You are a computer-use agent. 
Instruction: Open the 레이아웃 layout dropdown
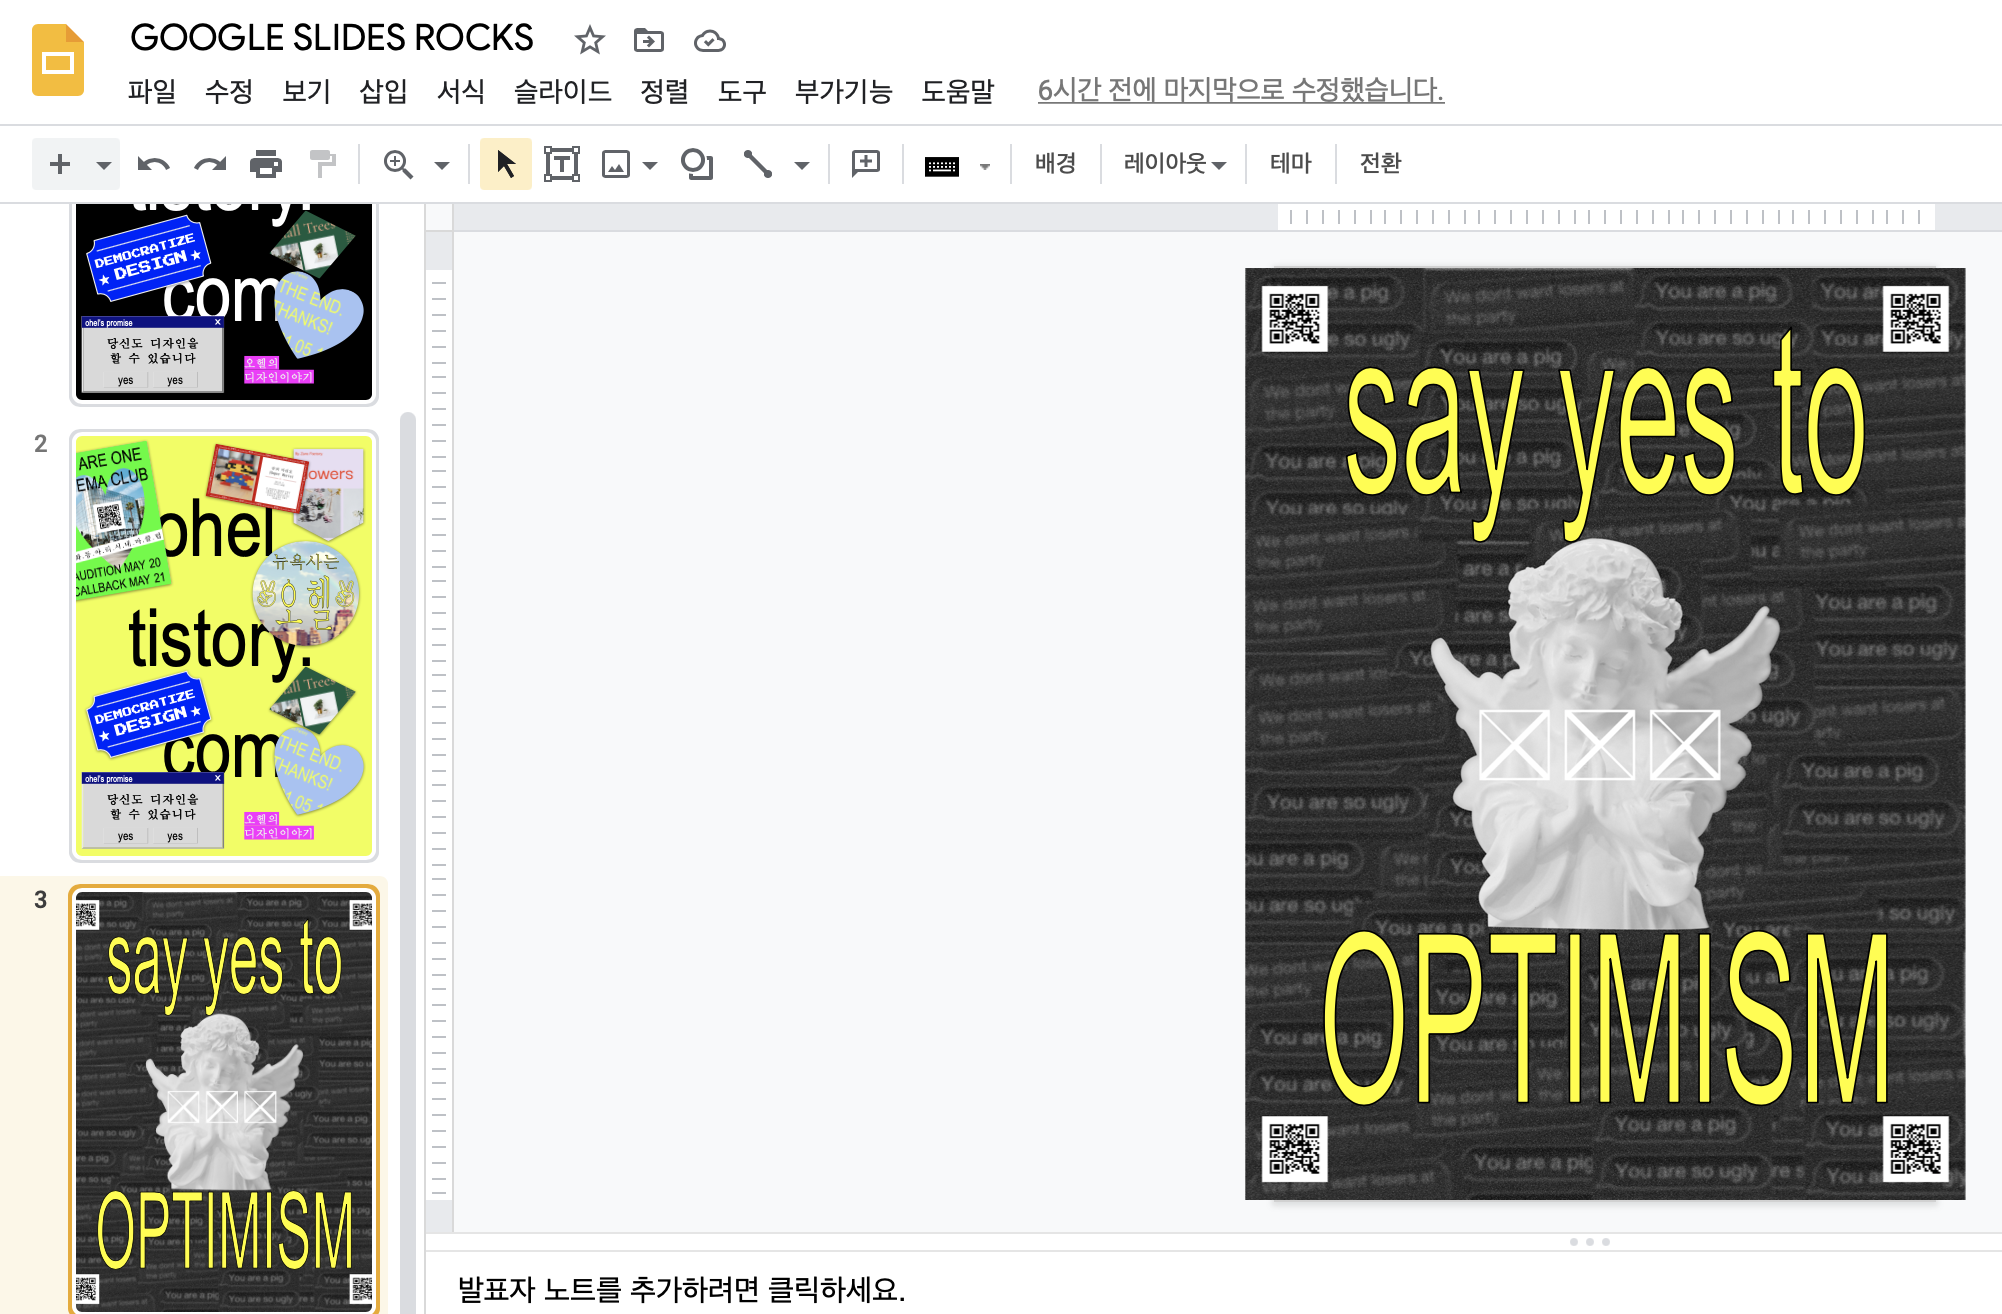click(x=1174, y=164)
